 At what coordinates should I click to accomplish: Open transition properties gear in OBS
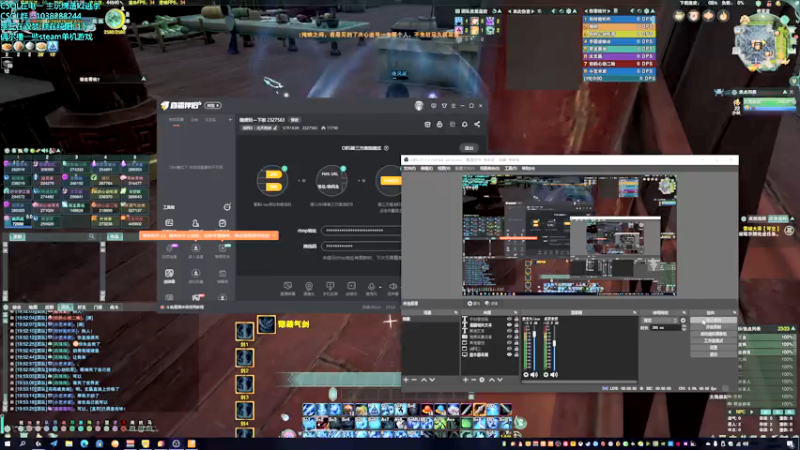683,320
